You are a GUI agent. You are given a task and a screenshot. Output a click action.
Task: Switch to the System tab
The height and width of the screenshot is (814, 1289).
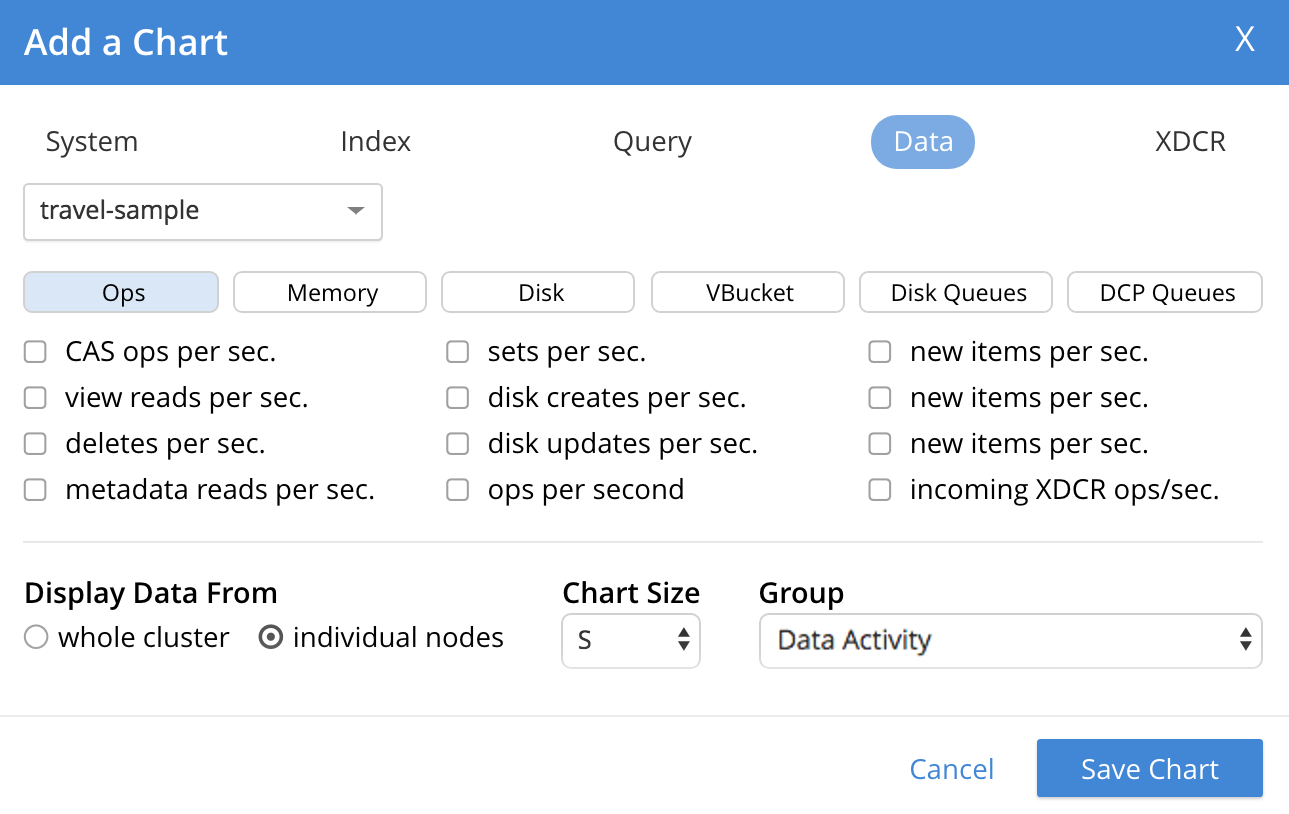pos(92,142)
